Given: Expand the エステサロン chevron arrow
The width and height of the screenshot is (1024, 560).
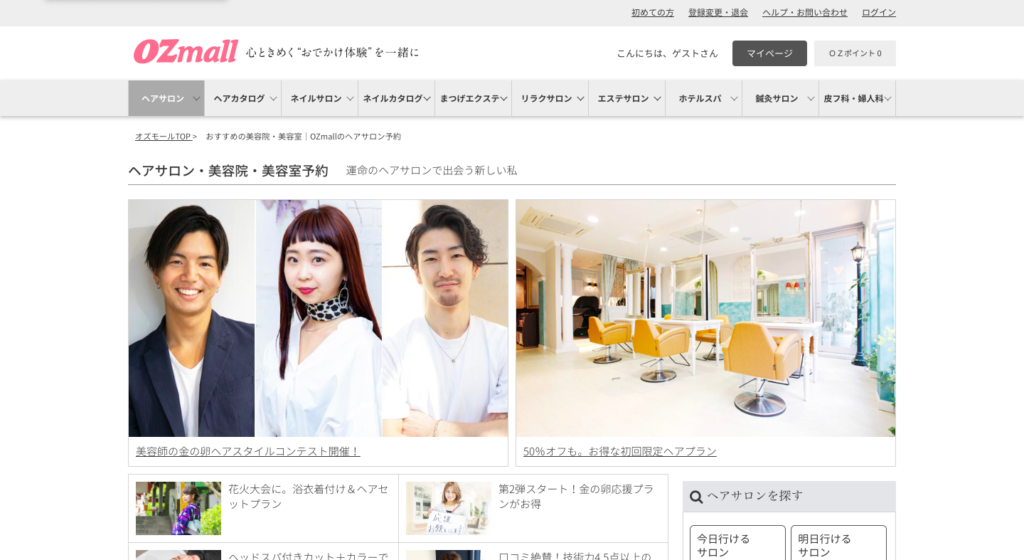Looking at the screenshot, I should (x=657, y=99).
